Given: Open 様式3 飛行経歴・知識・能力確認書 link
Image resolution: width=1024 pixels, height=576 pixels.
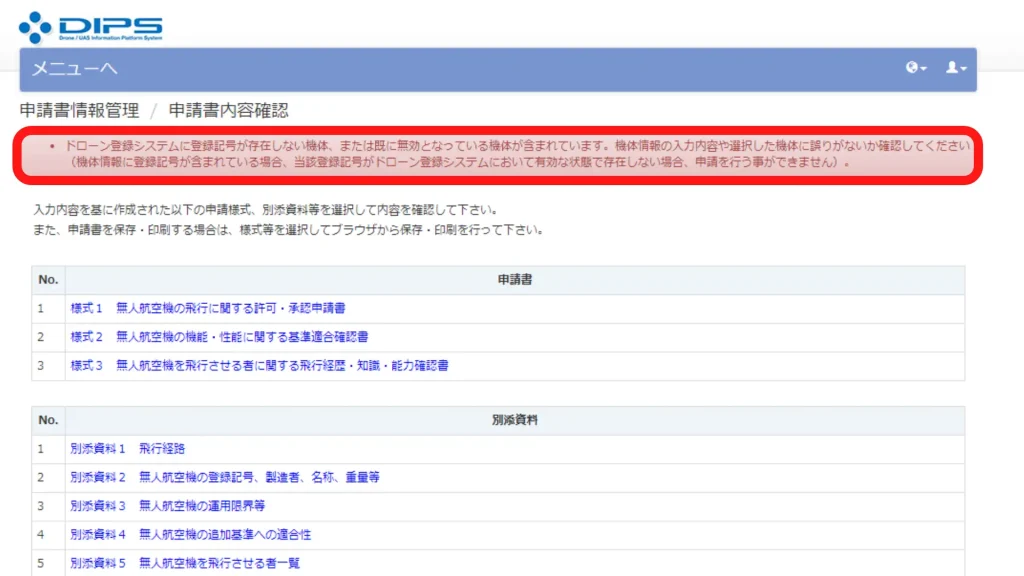Looking at the screenshot, I should click(259, 366).
